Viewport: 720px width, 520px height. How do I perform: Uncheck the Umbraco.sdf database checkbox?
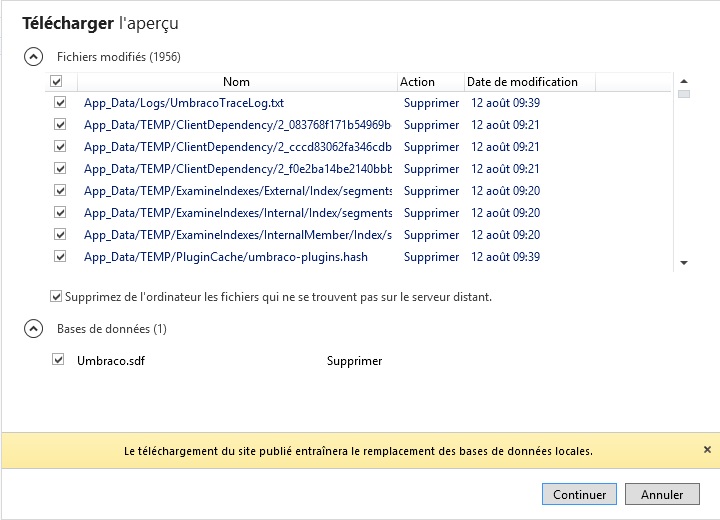point(58,360)
